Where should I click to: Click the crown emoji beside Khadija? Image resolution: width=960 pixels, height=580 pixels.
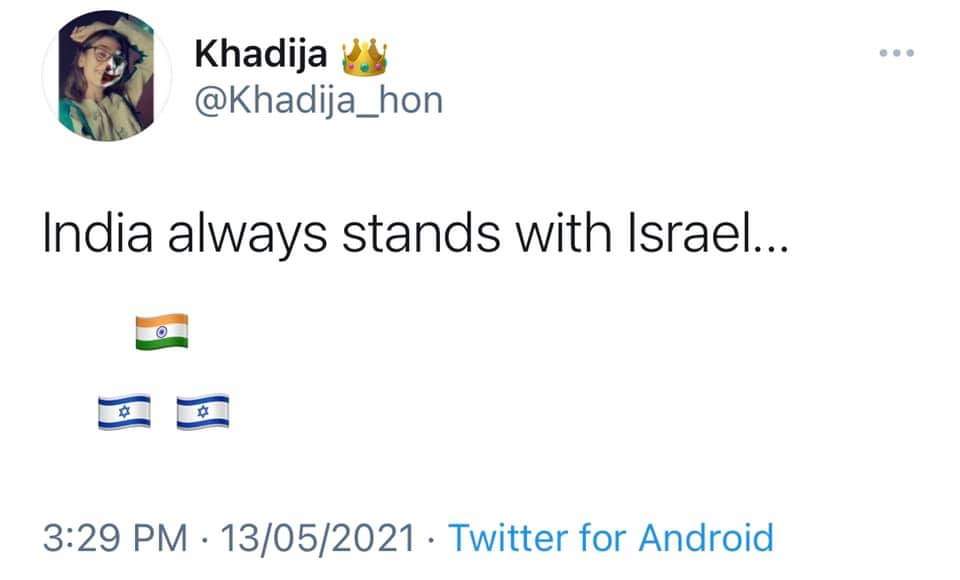(364, 57)
